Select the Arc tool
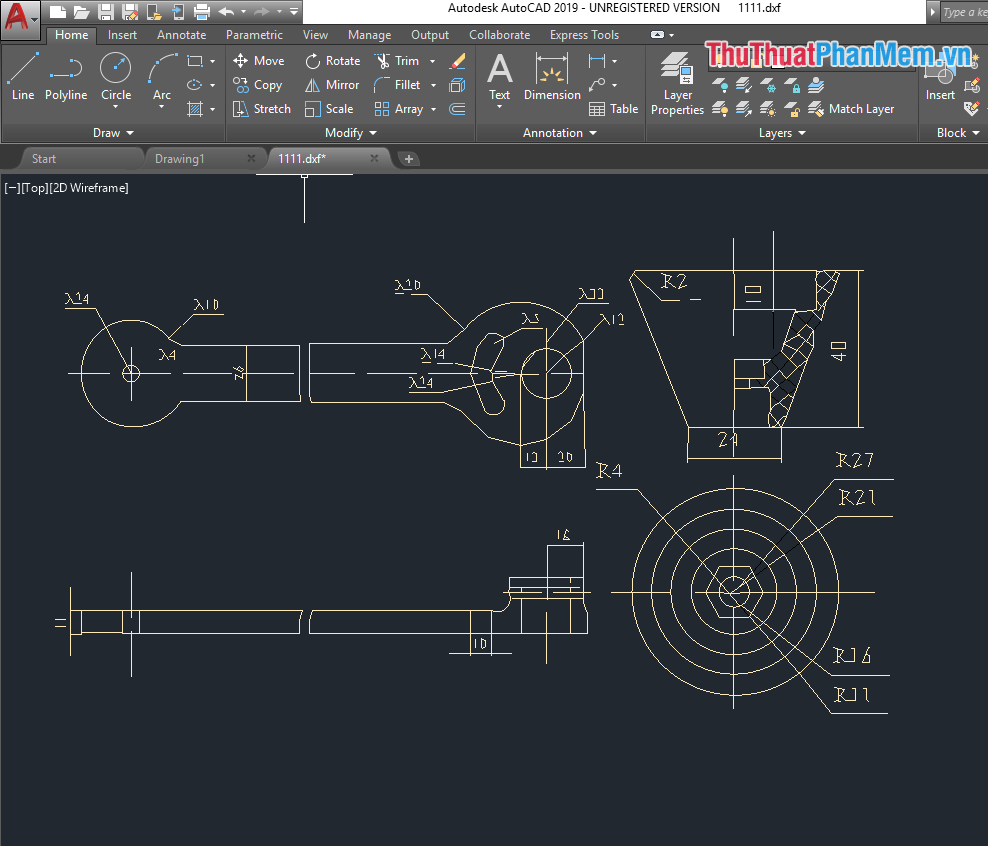The height and width of the screenshot is (846, 988). click(160, 70)
